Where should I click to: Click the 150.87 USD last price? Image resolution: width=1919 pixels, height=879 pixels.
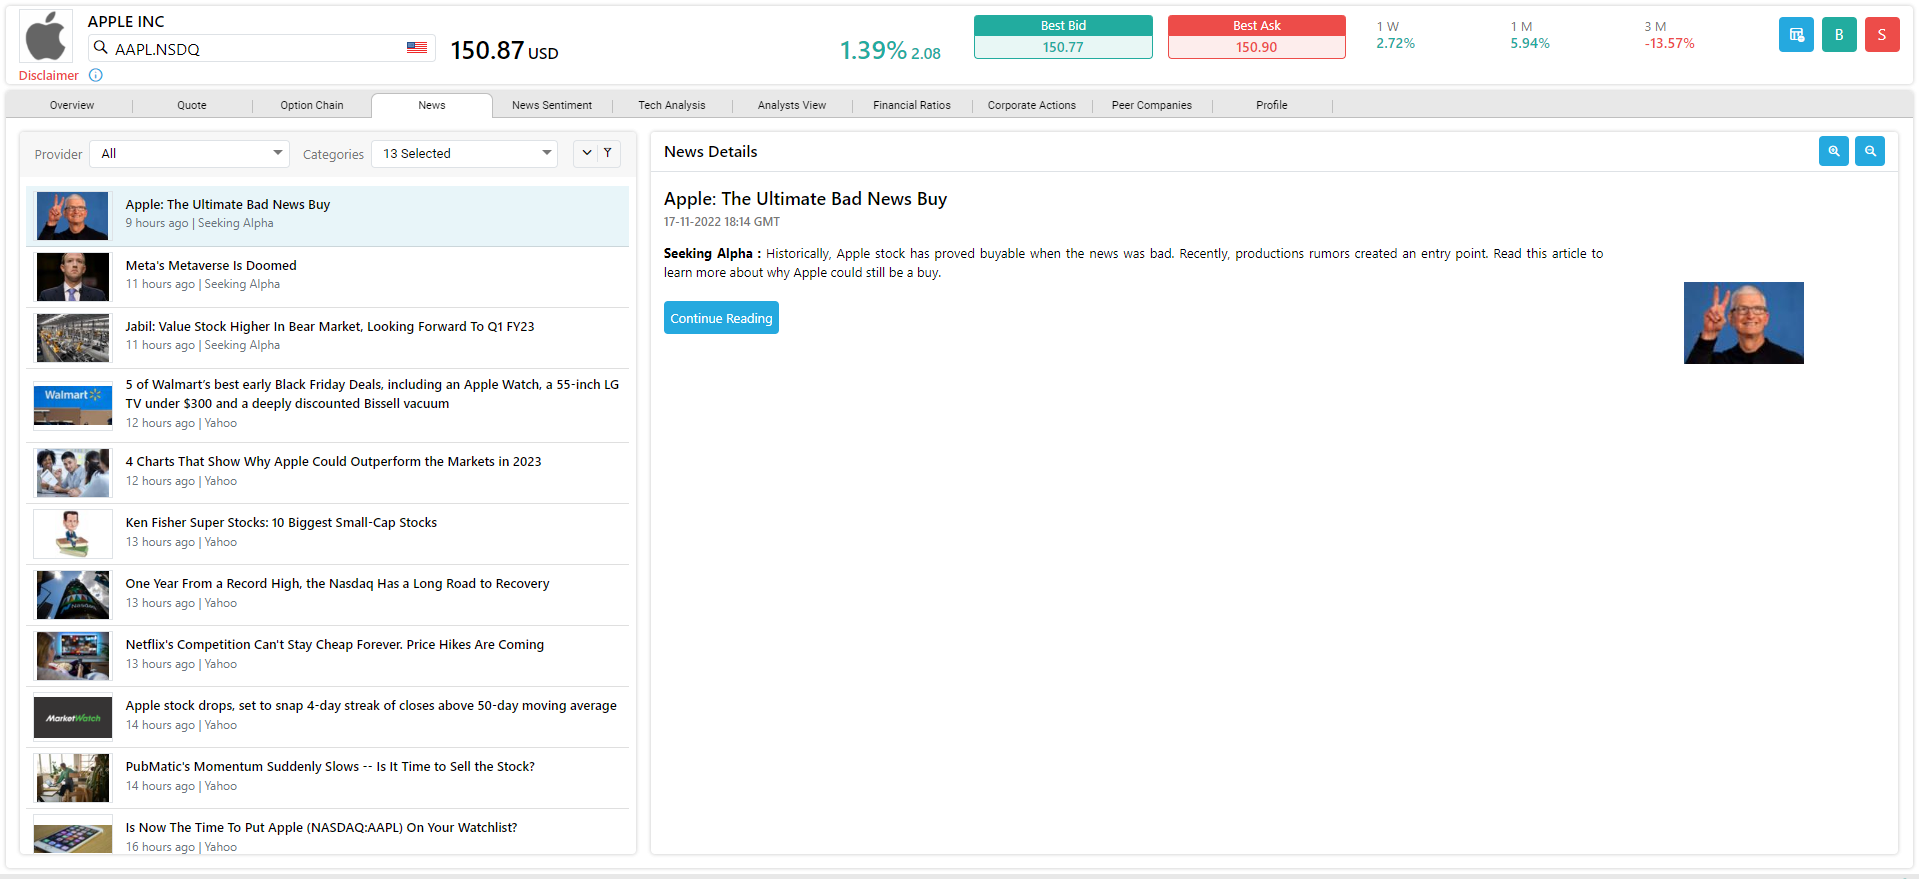504,50
